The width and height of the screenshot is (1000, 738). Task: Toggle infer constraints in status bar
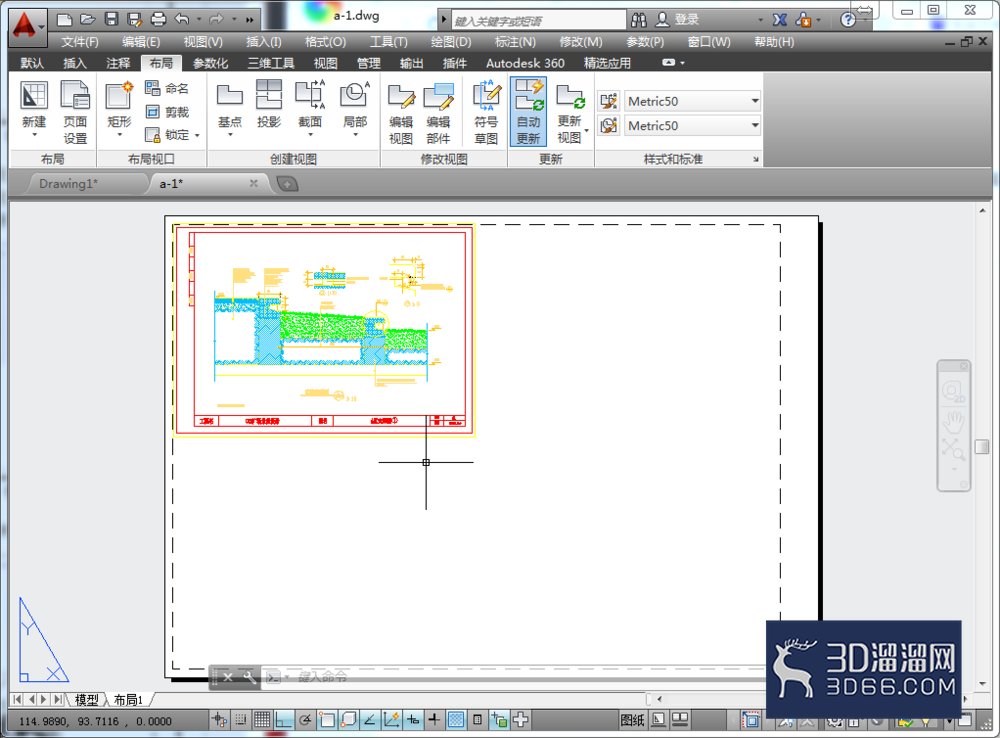219,720
